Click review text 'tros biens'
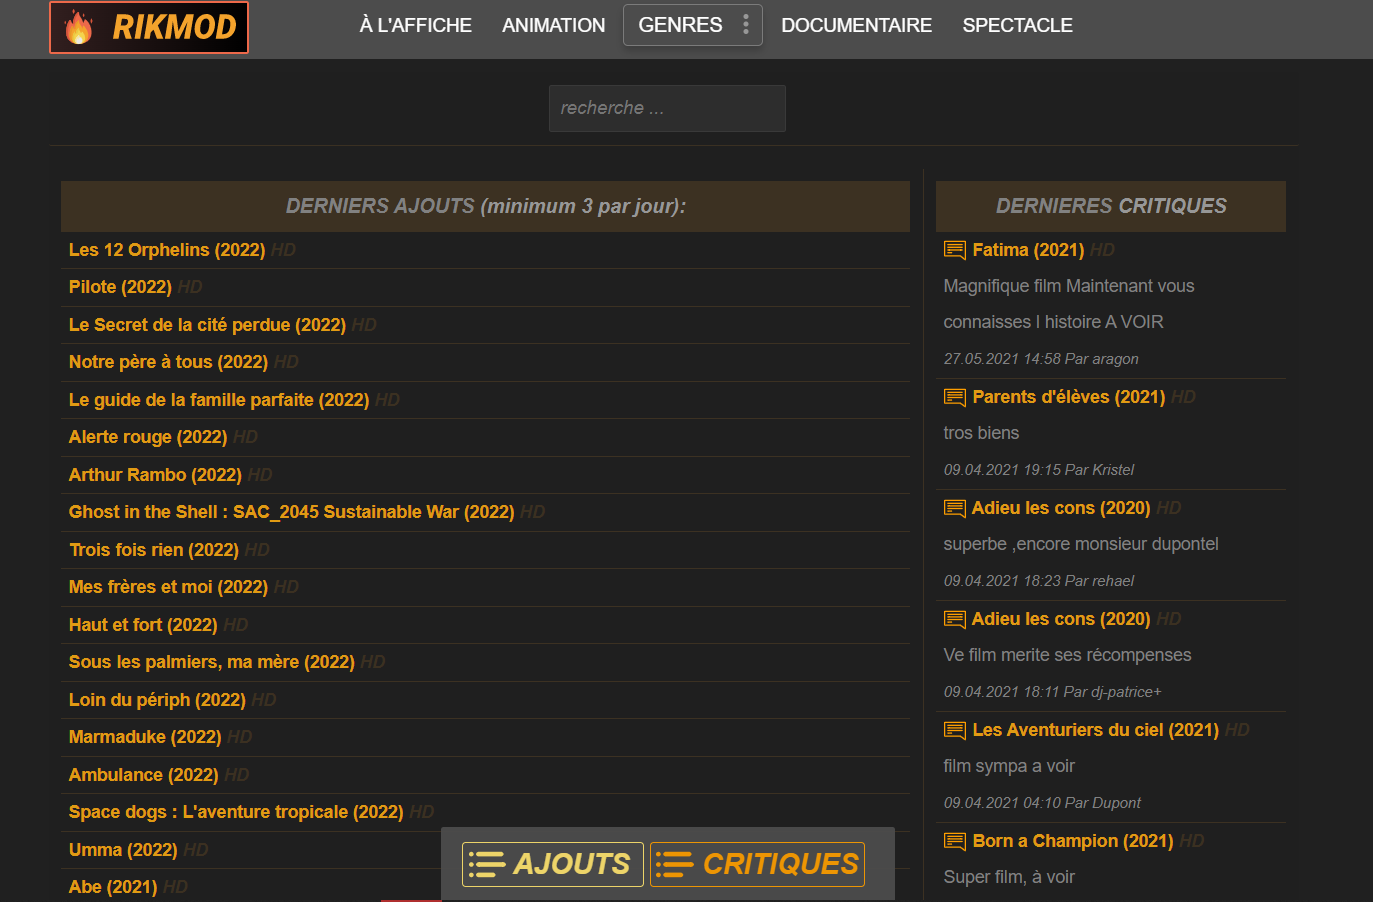1373x902 pixels. [x=982, y=433]
